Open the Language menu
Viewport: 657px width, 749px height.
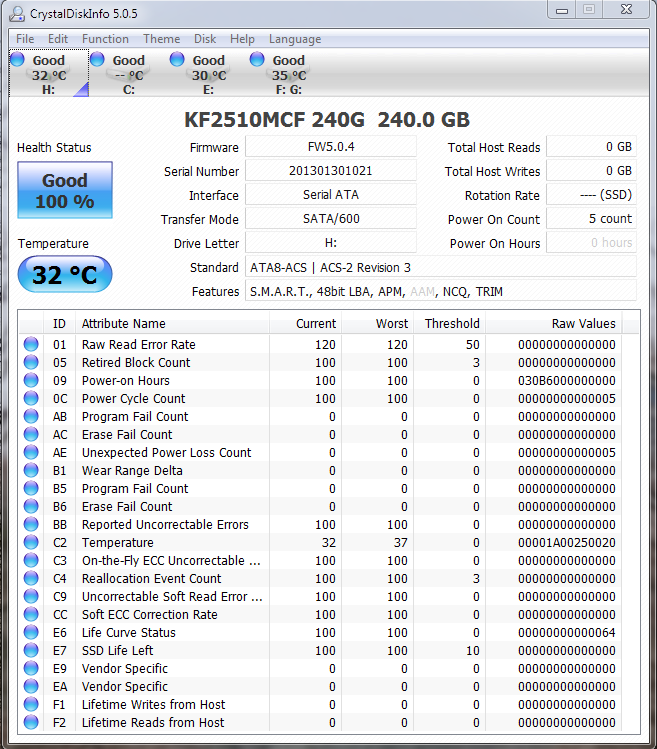tap(295, 39)
